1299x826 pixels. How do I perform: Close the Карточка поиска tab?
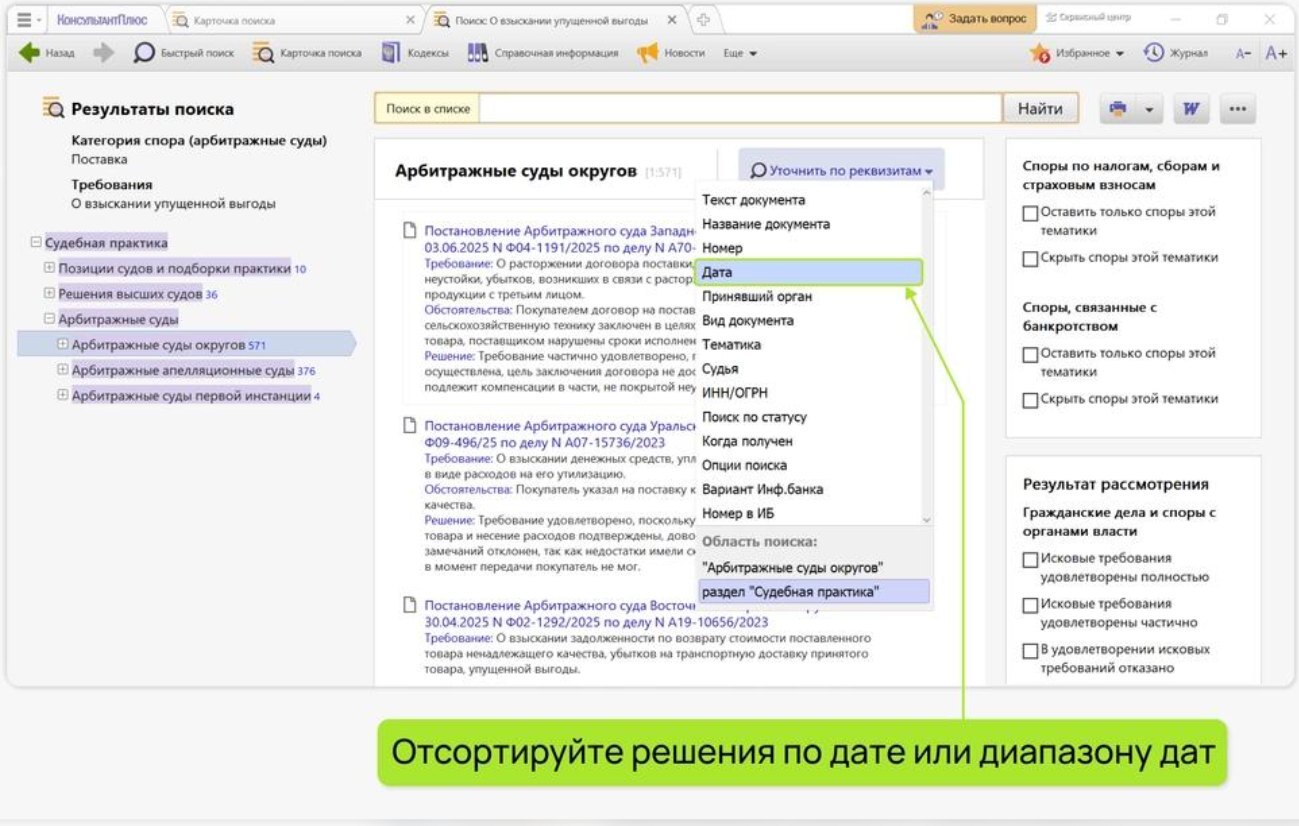tap(411, 20)
